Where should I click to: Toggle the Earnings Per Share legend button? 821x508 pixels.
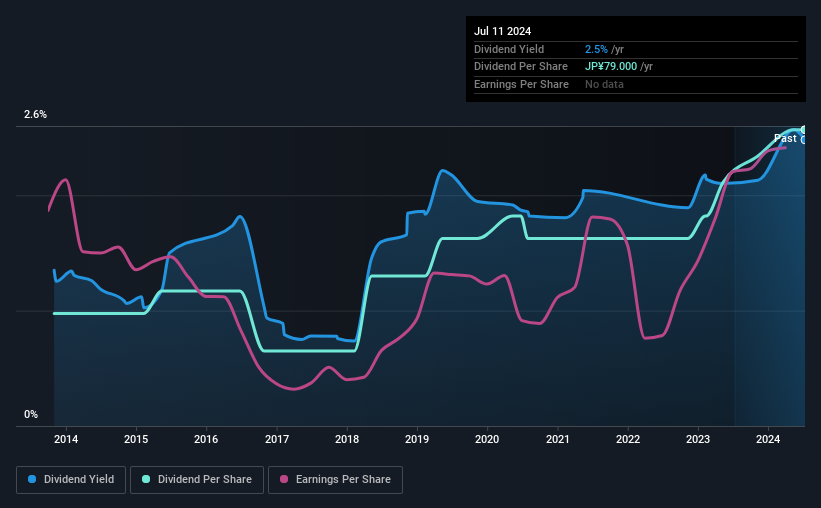[335, 480]
